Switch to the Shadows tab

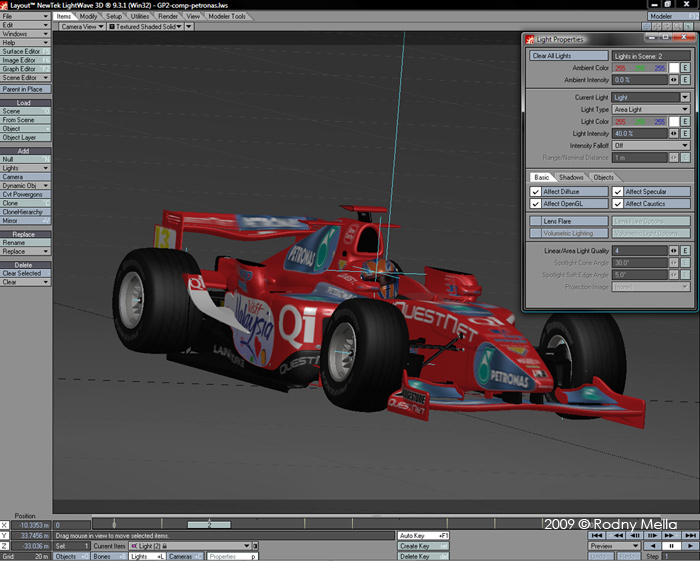click(571, 177)
